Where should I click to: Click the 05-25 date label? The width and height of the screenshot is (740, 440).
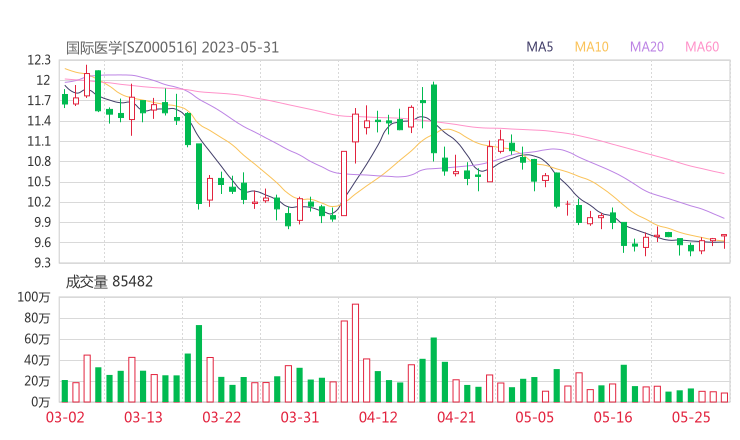[x=691, y=418]
